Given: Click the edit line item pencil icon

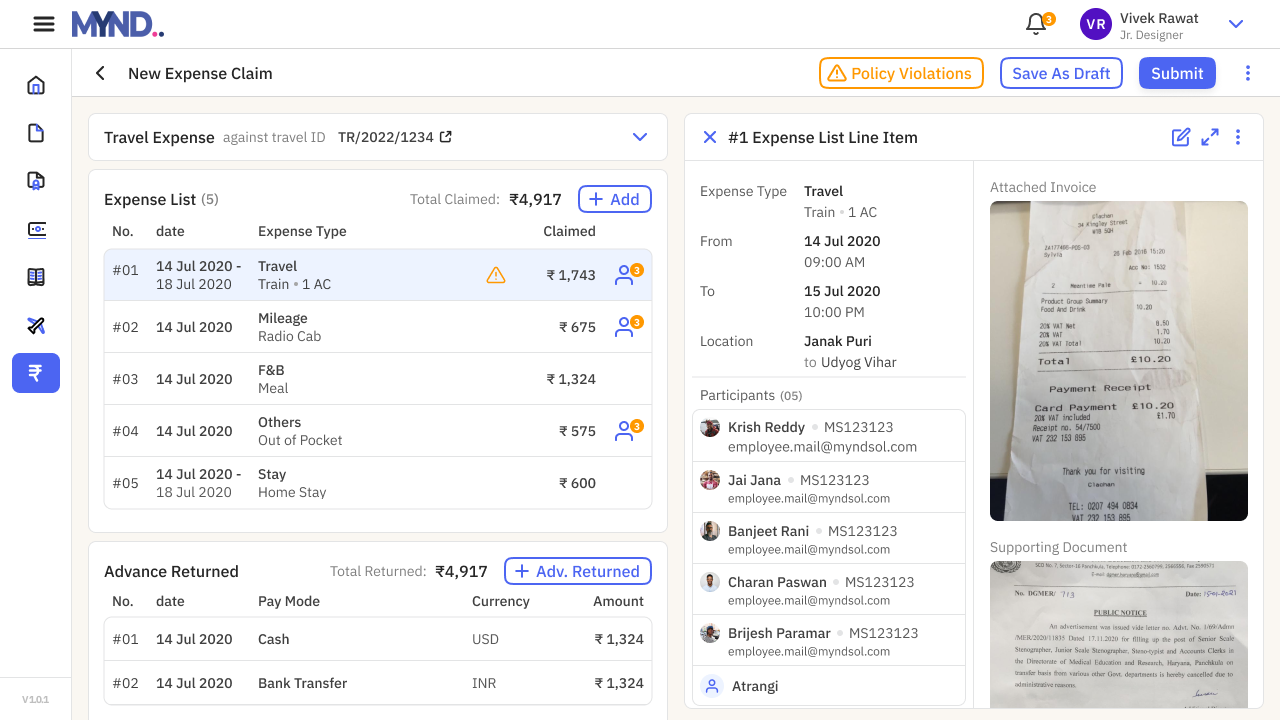Looking at the screenshot, I should (1181, 137).
